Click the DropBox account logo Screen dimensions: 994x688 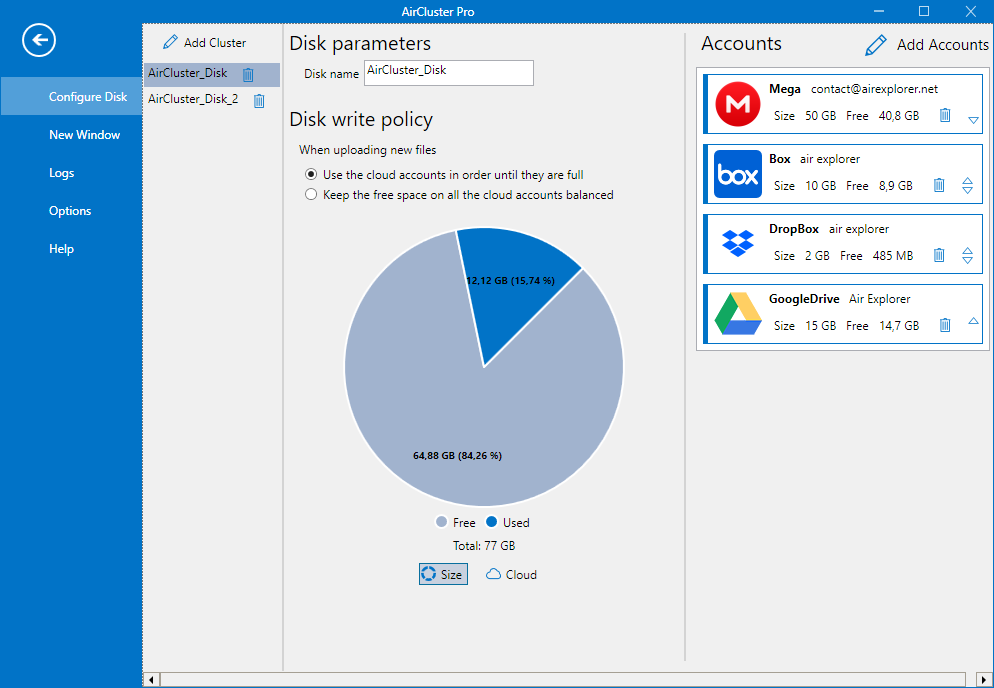point(738,243)
